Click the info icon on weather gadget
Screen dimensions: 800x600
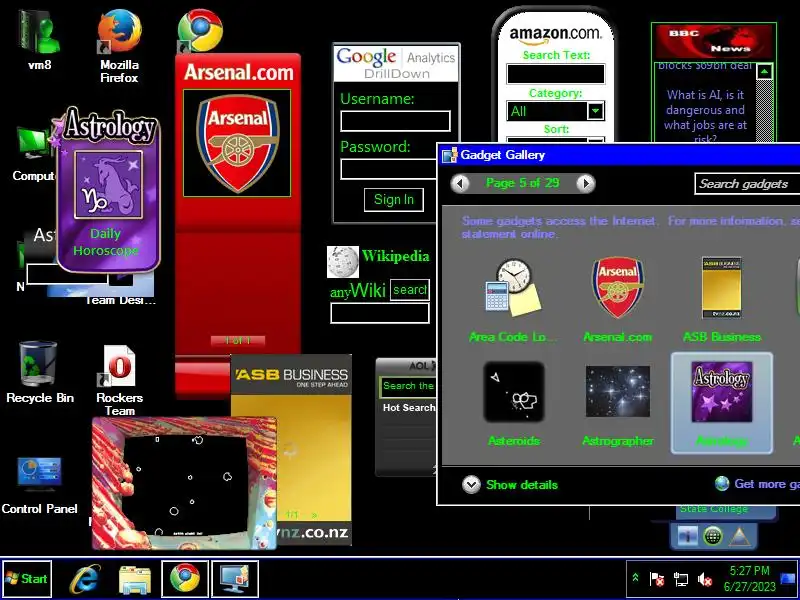pos(687,536)
